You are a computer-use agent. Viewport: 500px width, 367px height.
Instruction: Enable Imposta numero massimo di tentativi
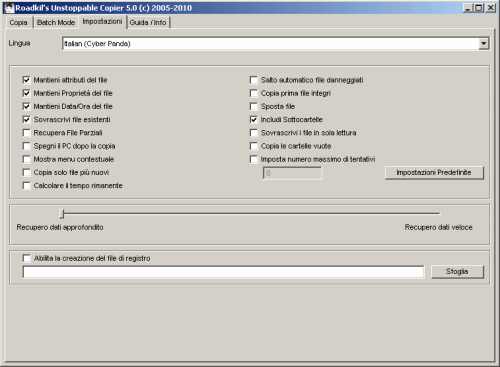(x=254, y=159)
